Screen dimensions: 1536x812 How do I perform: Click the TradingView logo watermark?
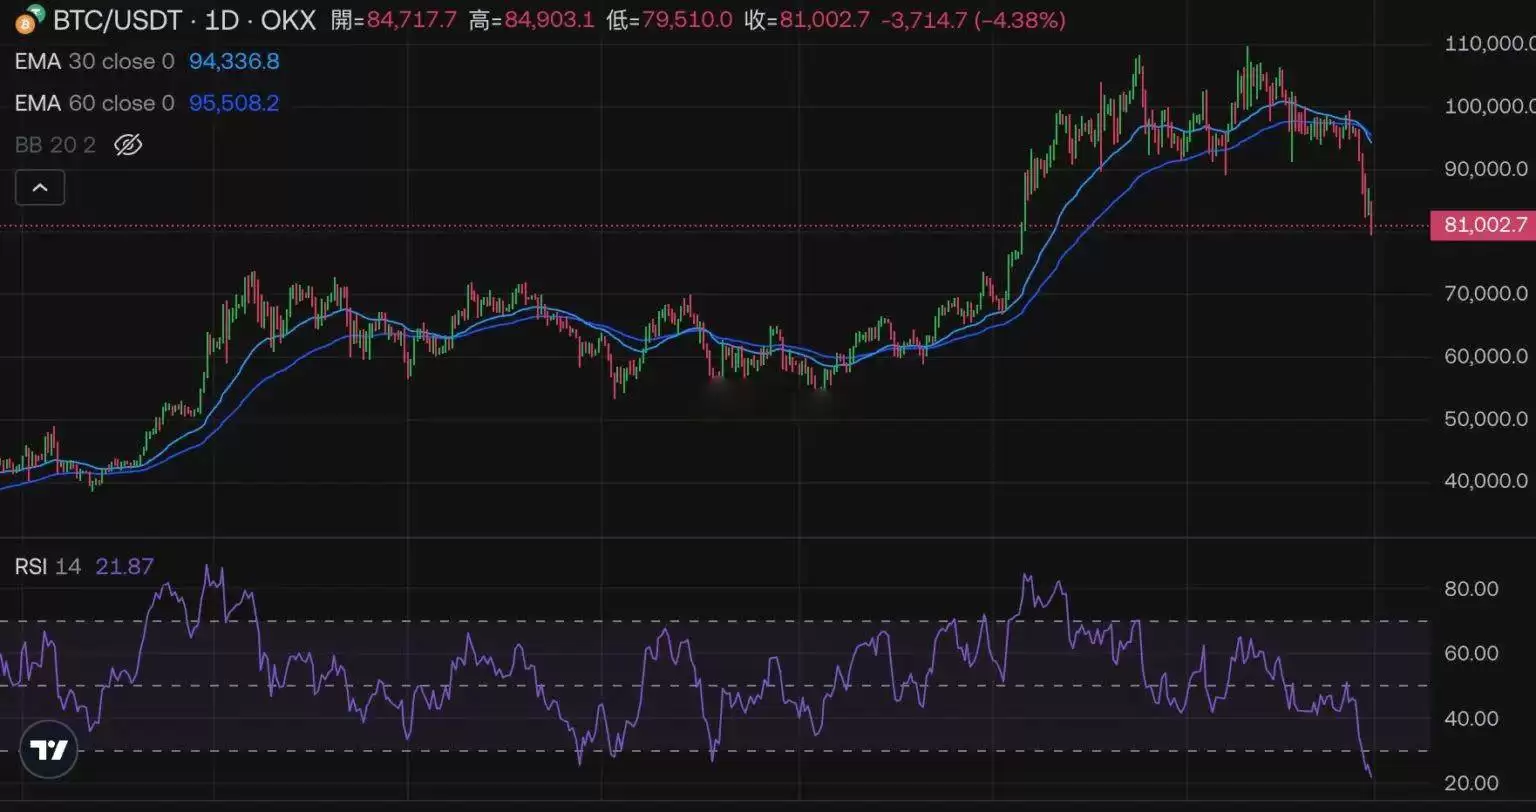pos(47,748)
